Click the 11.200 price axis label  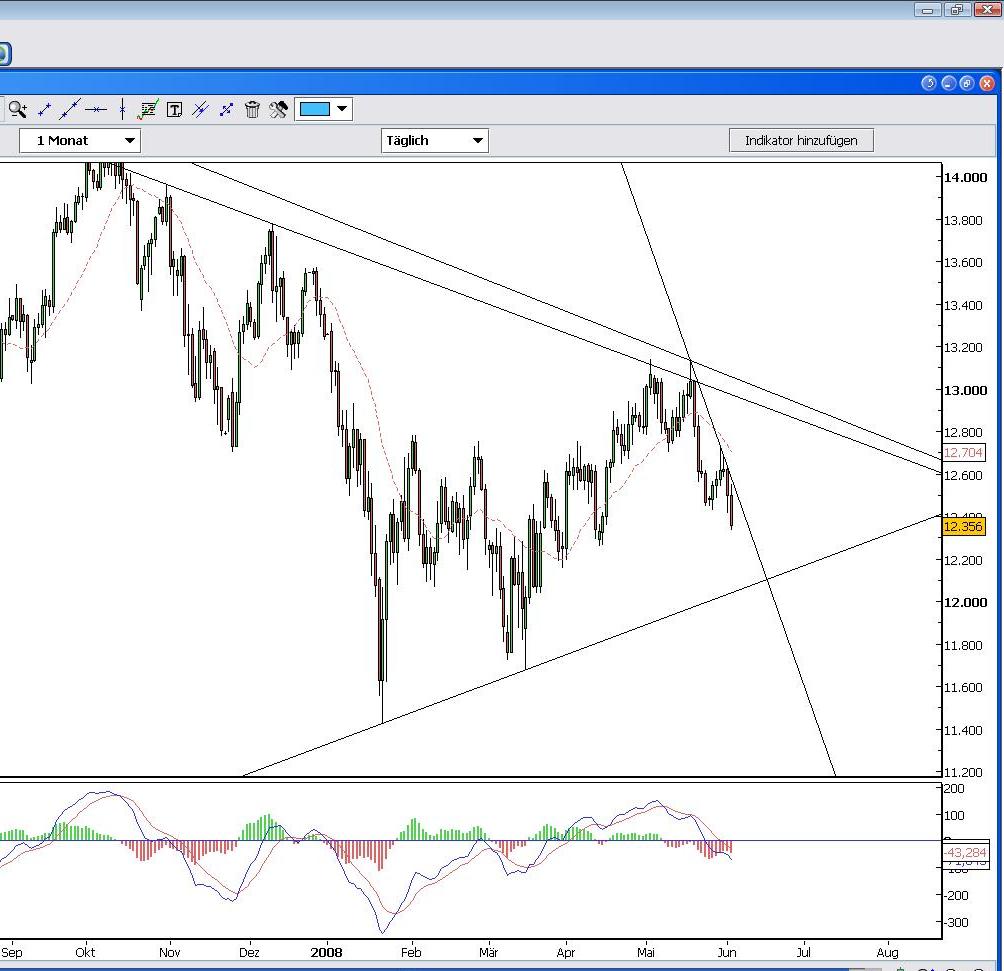click(963, 772)
